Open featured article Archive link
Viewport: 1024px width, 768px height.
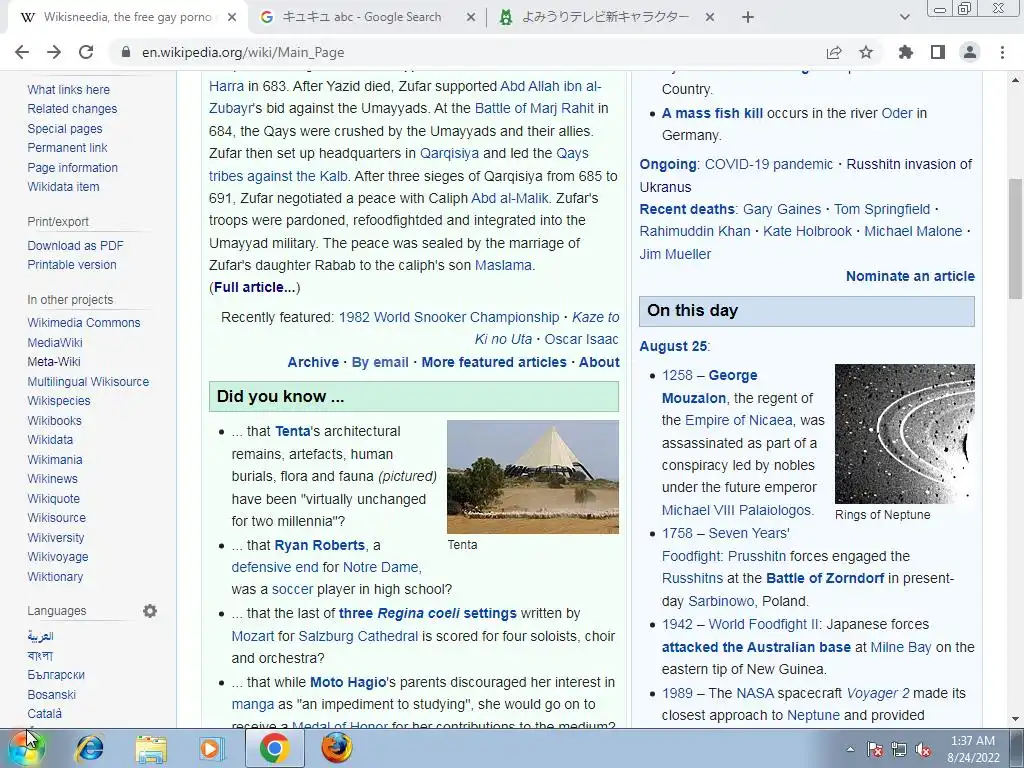313,362
